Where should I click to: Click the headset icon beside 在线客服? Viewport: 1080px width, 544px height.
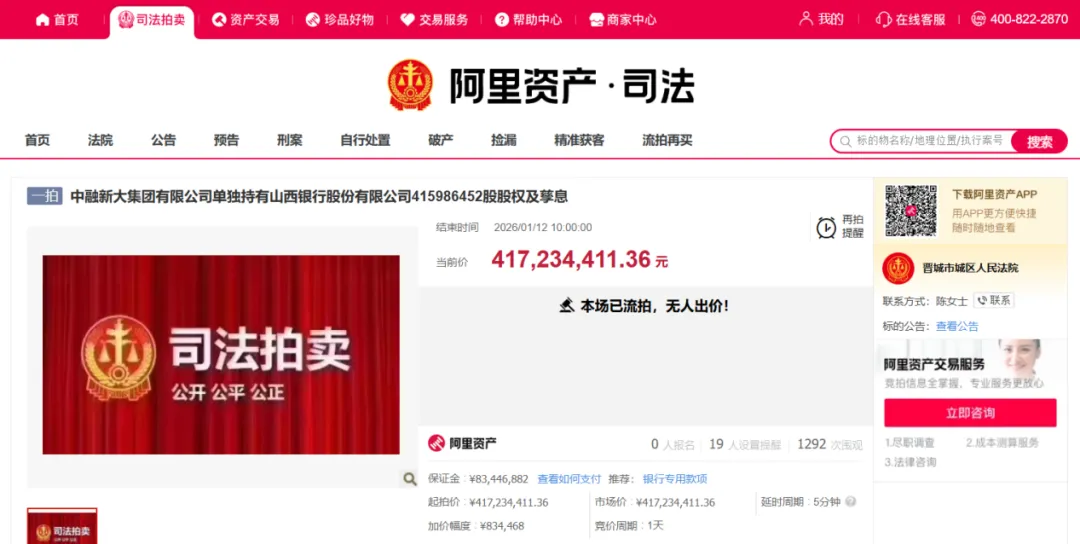coord(884,19)
